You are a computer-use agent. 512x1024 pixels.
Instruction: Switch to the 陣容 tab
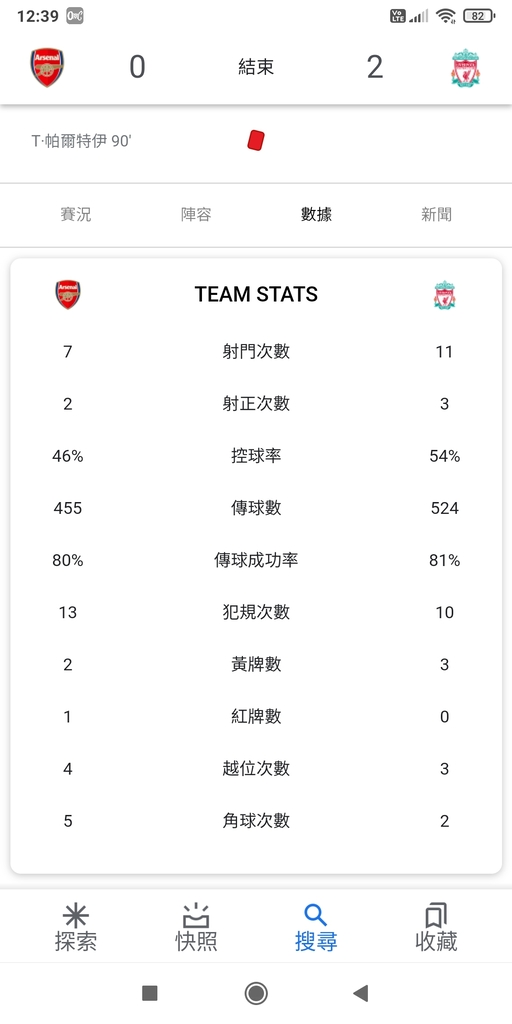196,215
